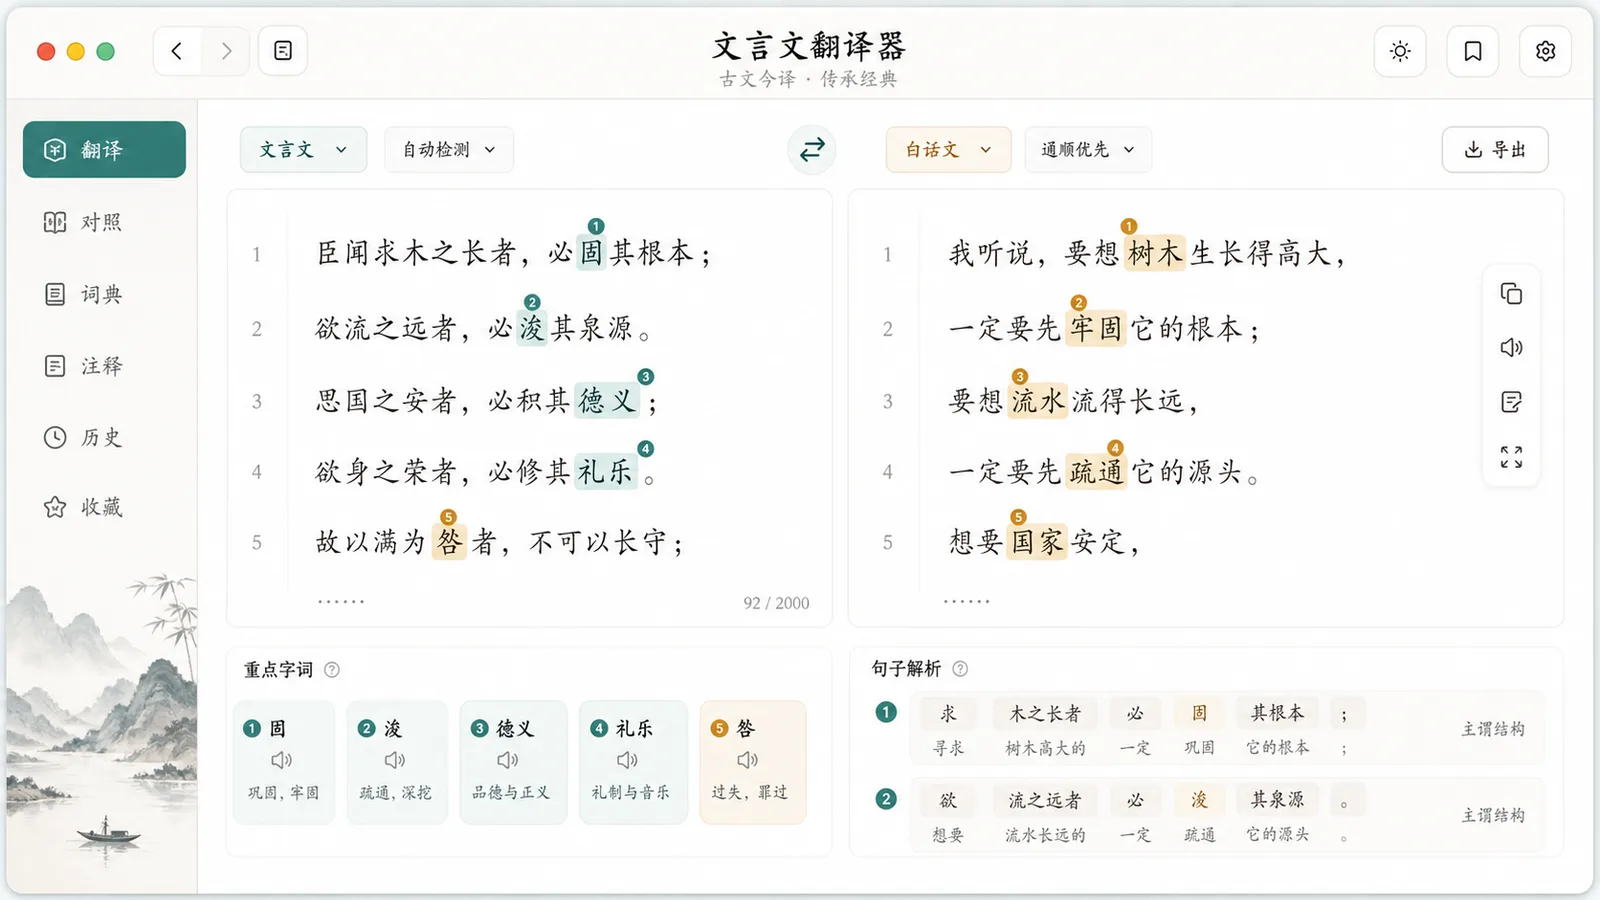This screenshot has width=1600, height=900.
Task: Open the 白话文 target language dropdown
Action: (948, 150)
